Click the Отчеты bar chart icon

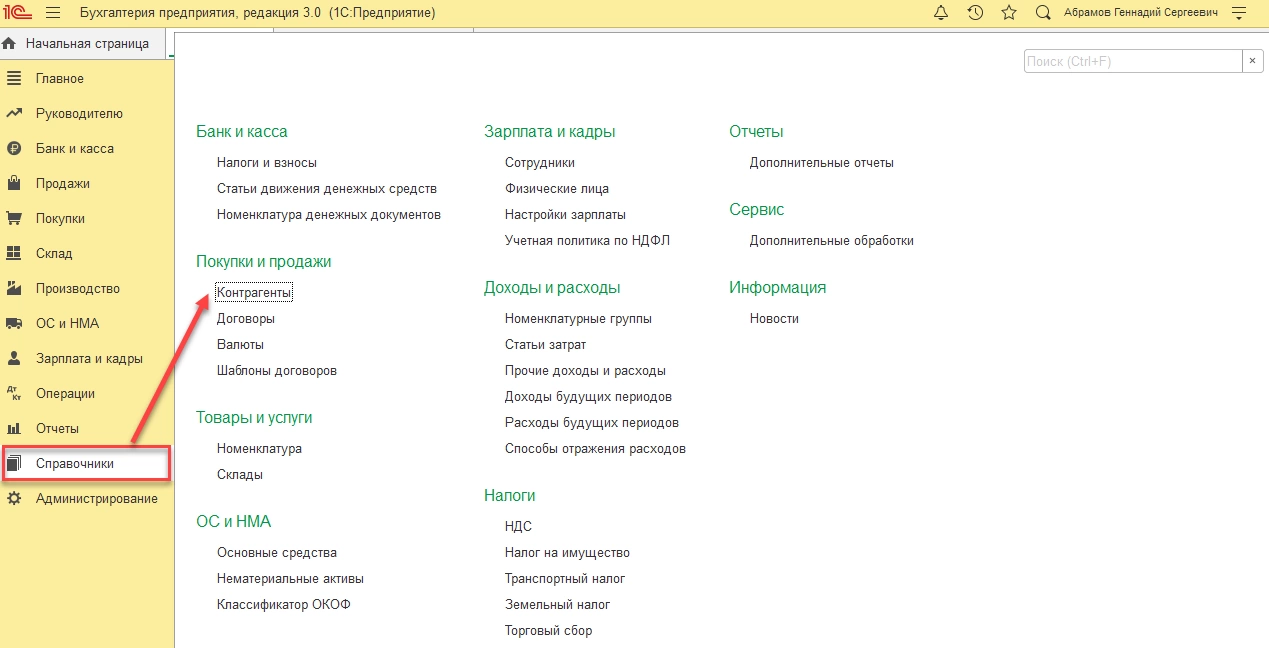(14, 429)
